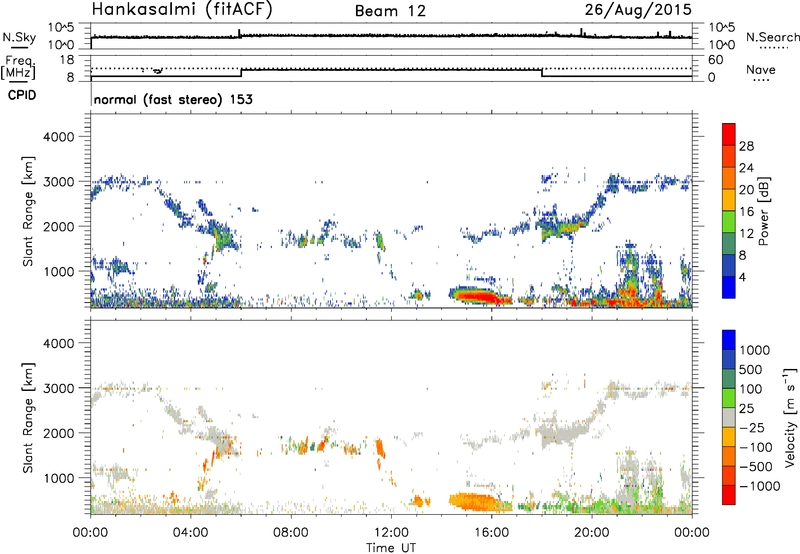Click the "16:00" time axis label
This screenshot has height=554, width=800.
491,533
